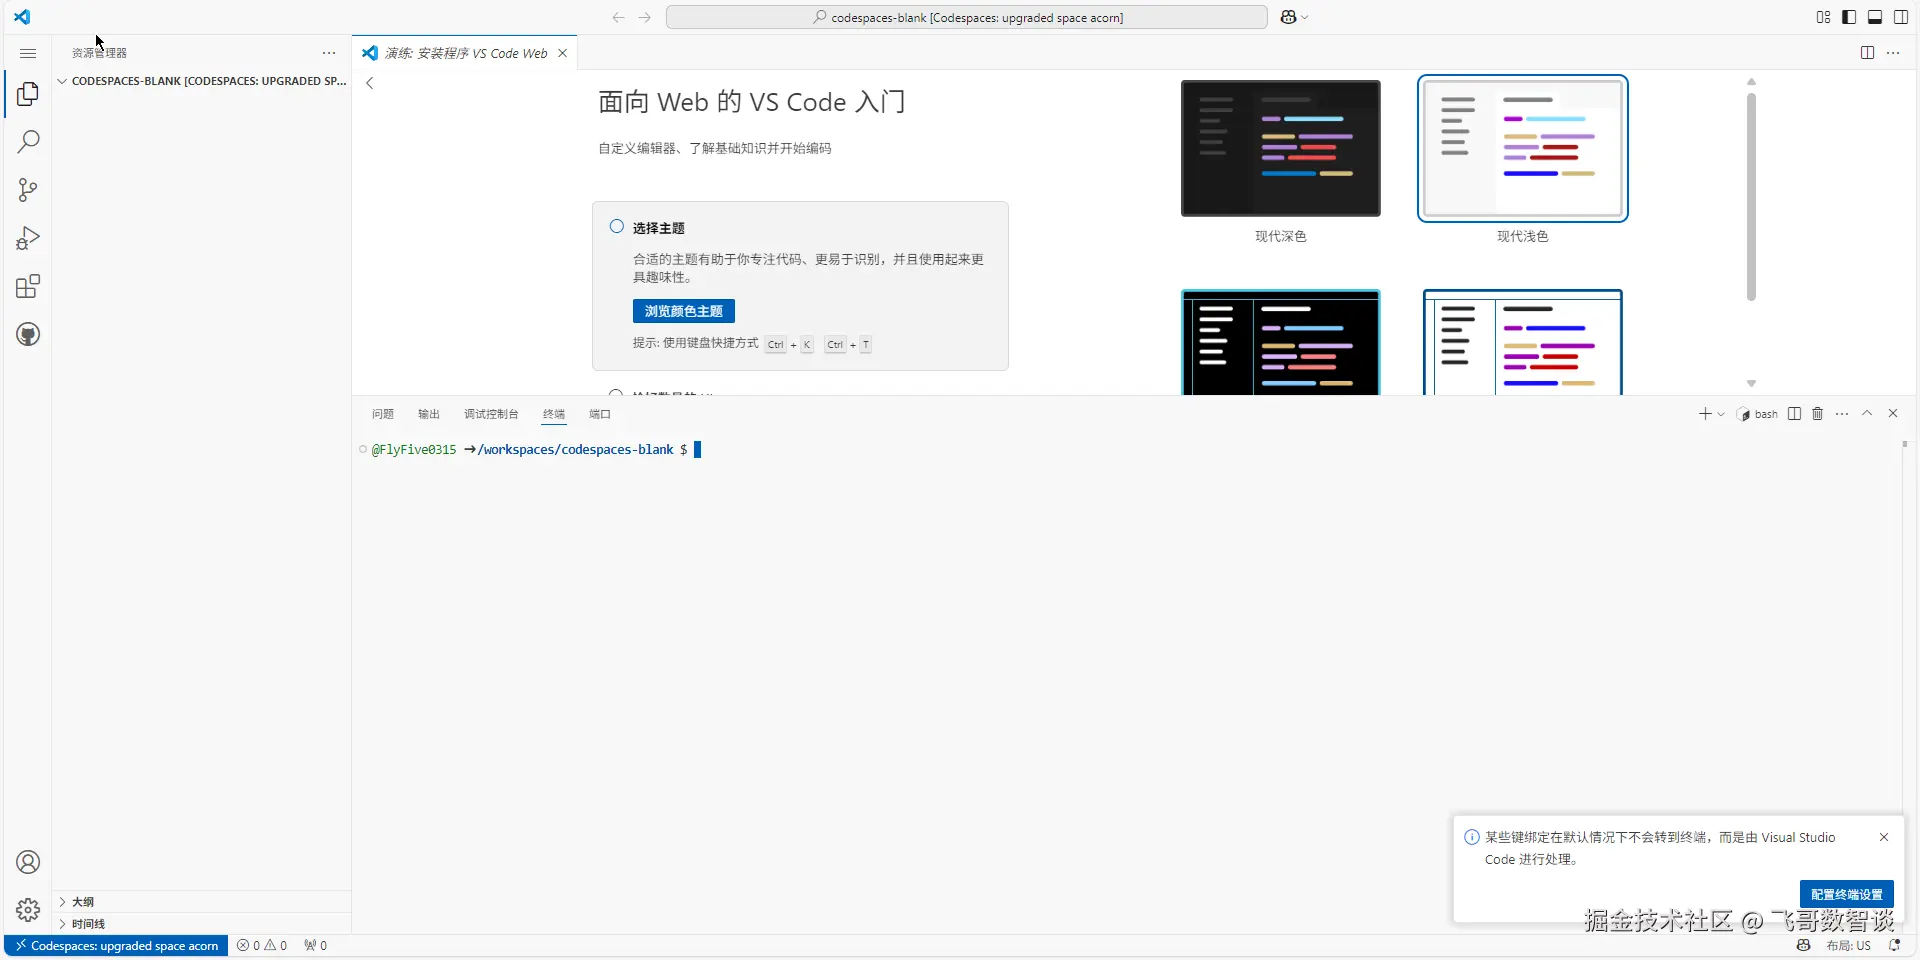1920x960 pixels.
Task: Maximize the panel with up chevron
Action: 1867,414
